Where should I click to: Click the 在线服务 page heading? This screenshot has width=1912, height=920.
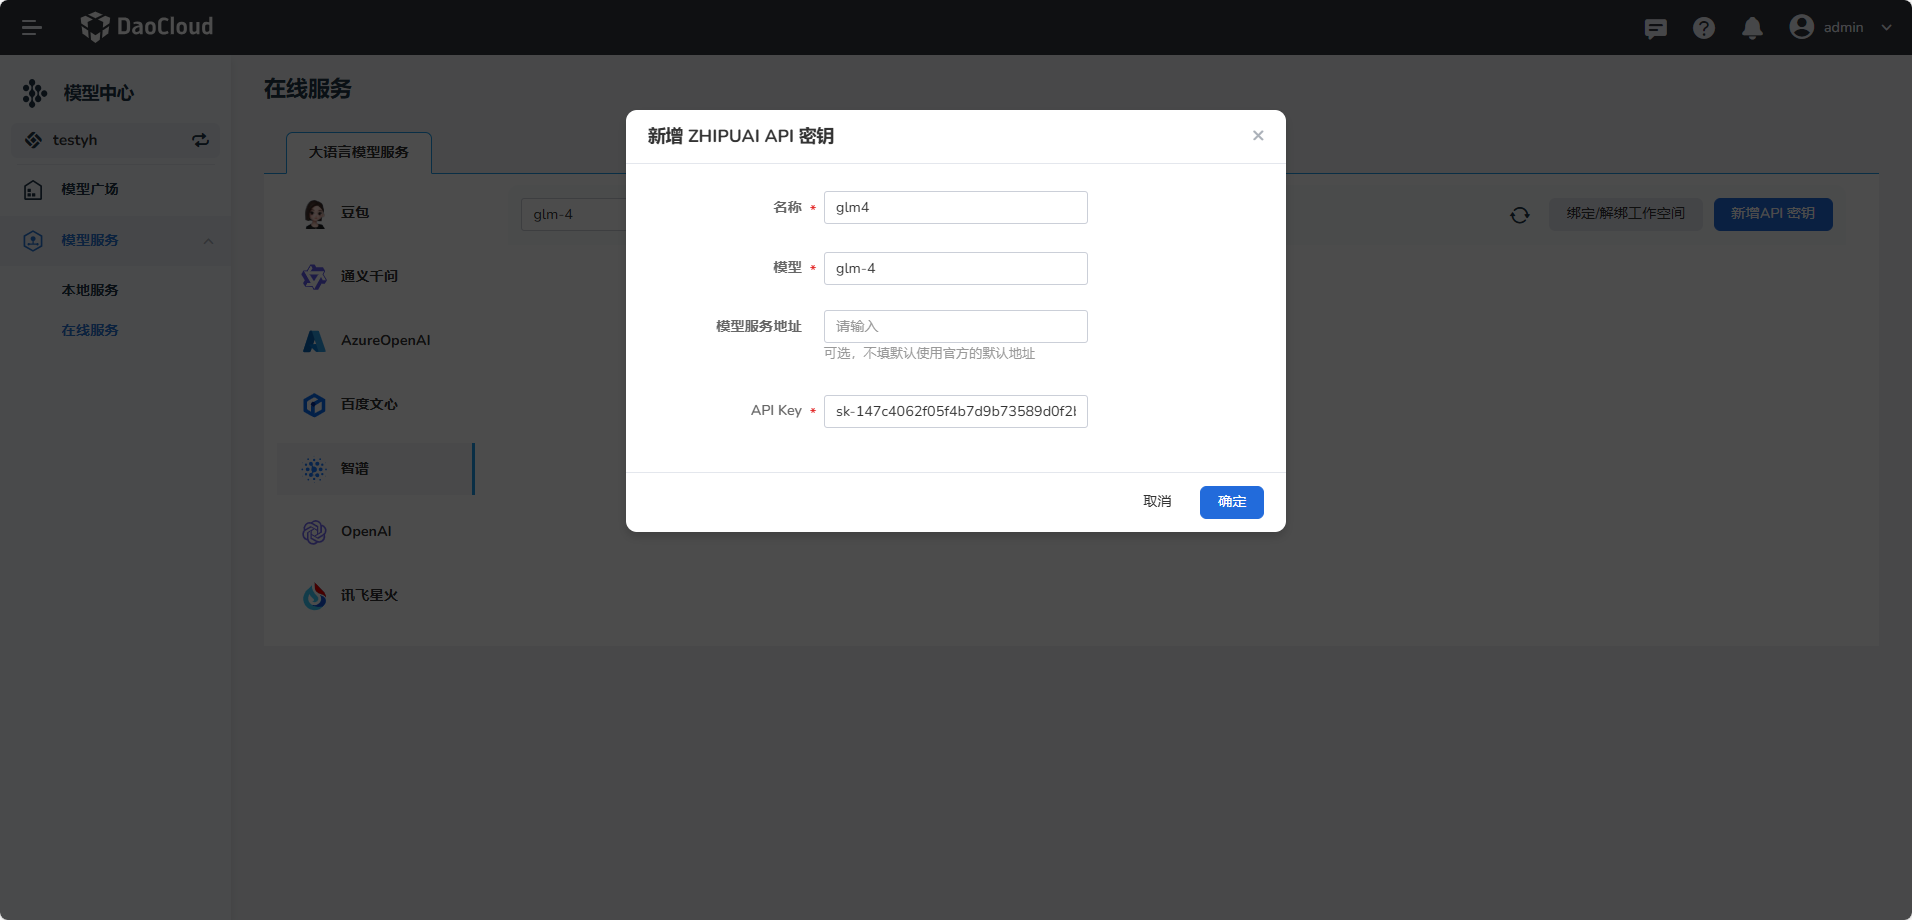[x=308, y=89]
